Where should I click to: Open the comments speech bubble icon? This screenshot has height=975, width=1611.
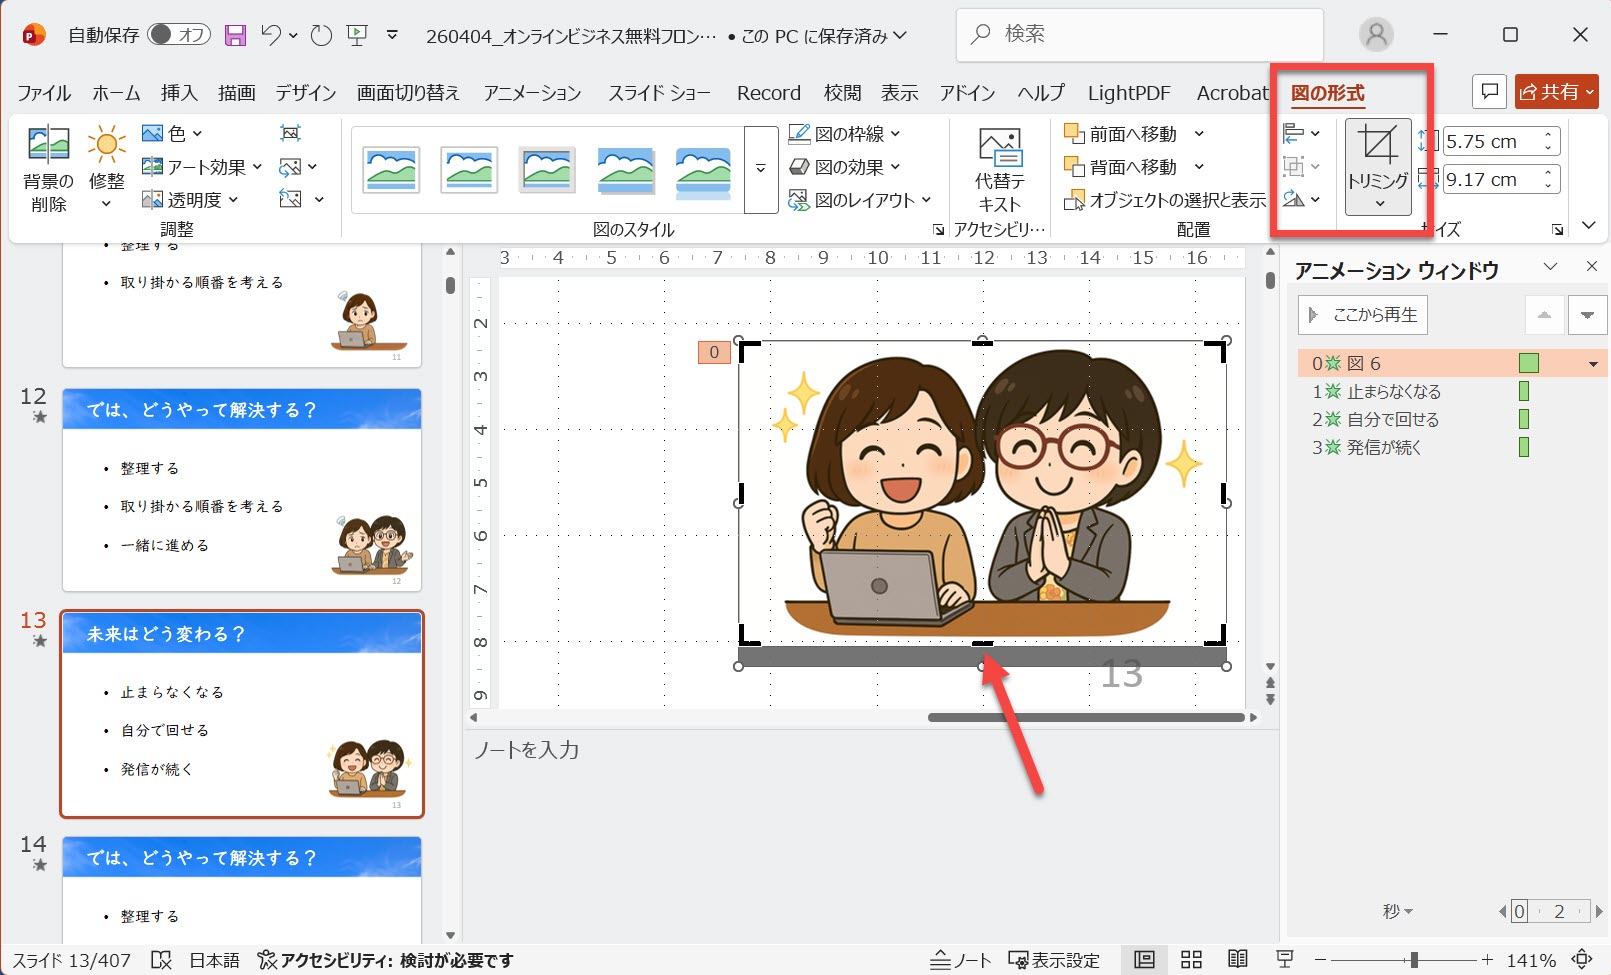click(1489, 92)
